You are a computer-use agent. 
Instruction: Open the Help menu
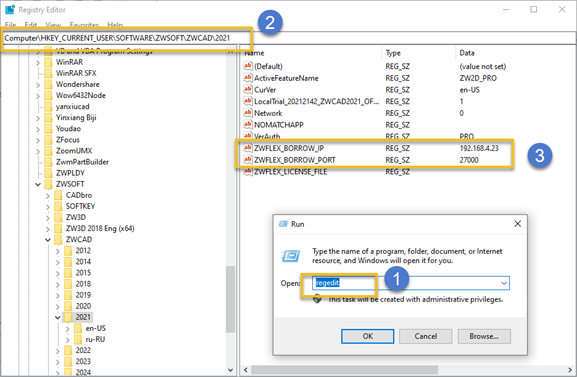[x=115, y=25]
